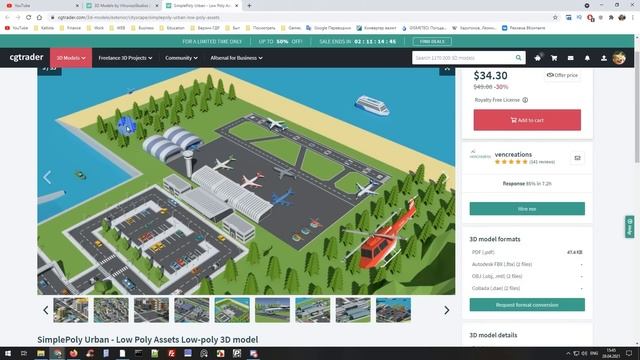The width and height of the screenshot is (640, 360).
Task: Click Request format conversion button
Action: [x=527, y=305]
